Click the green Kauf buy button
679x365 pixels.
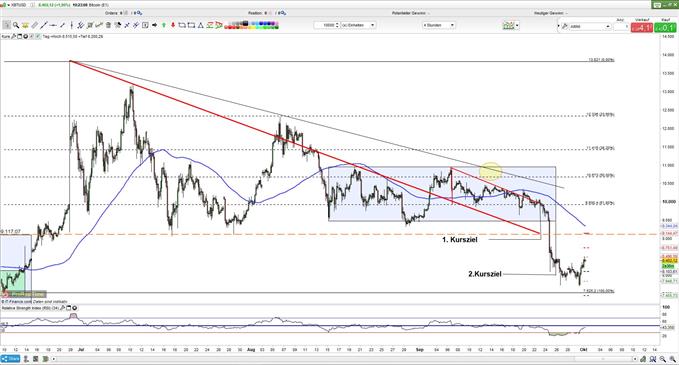pyautogui.click(x=665, y=28)
